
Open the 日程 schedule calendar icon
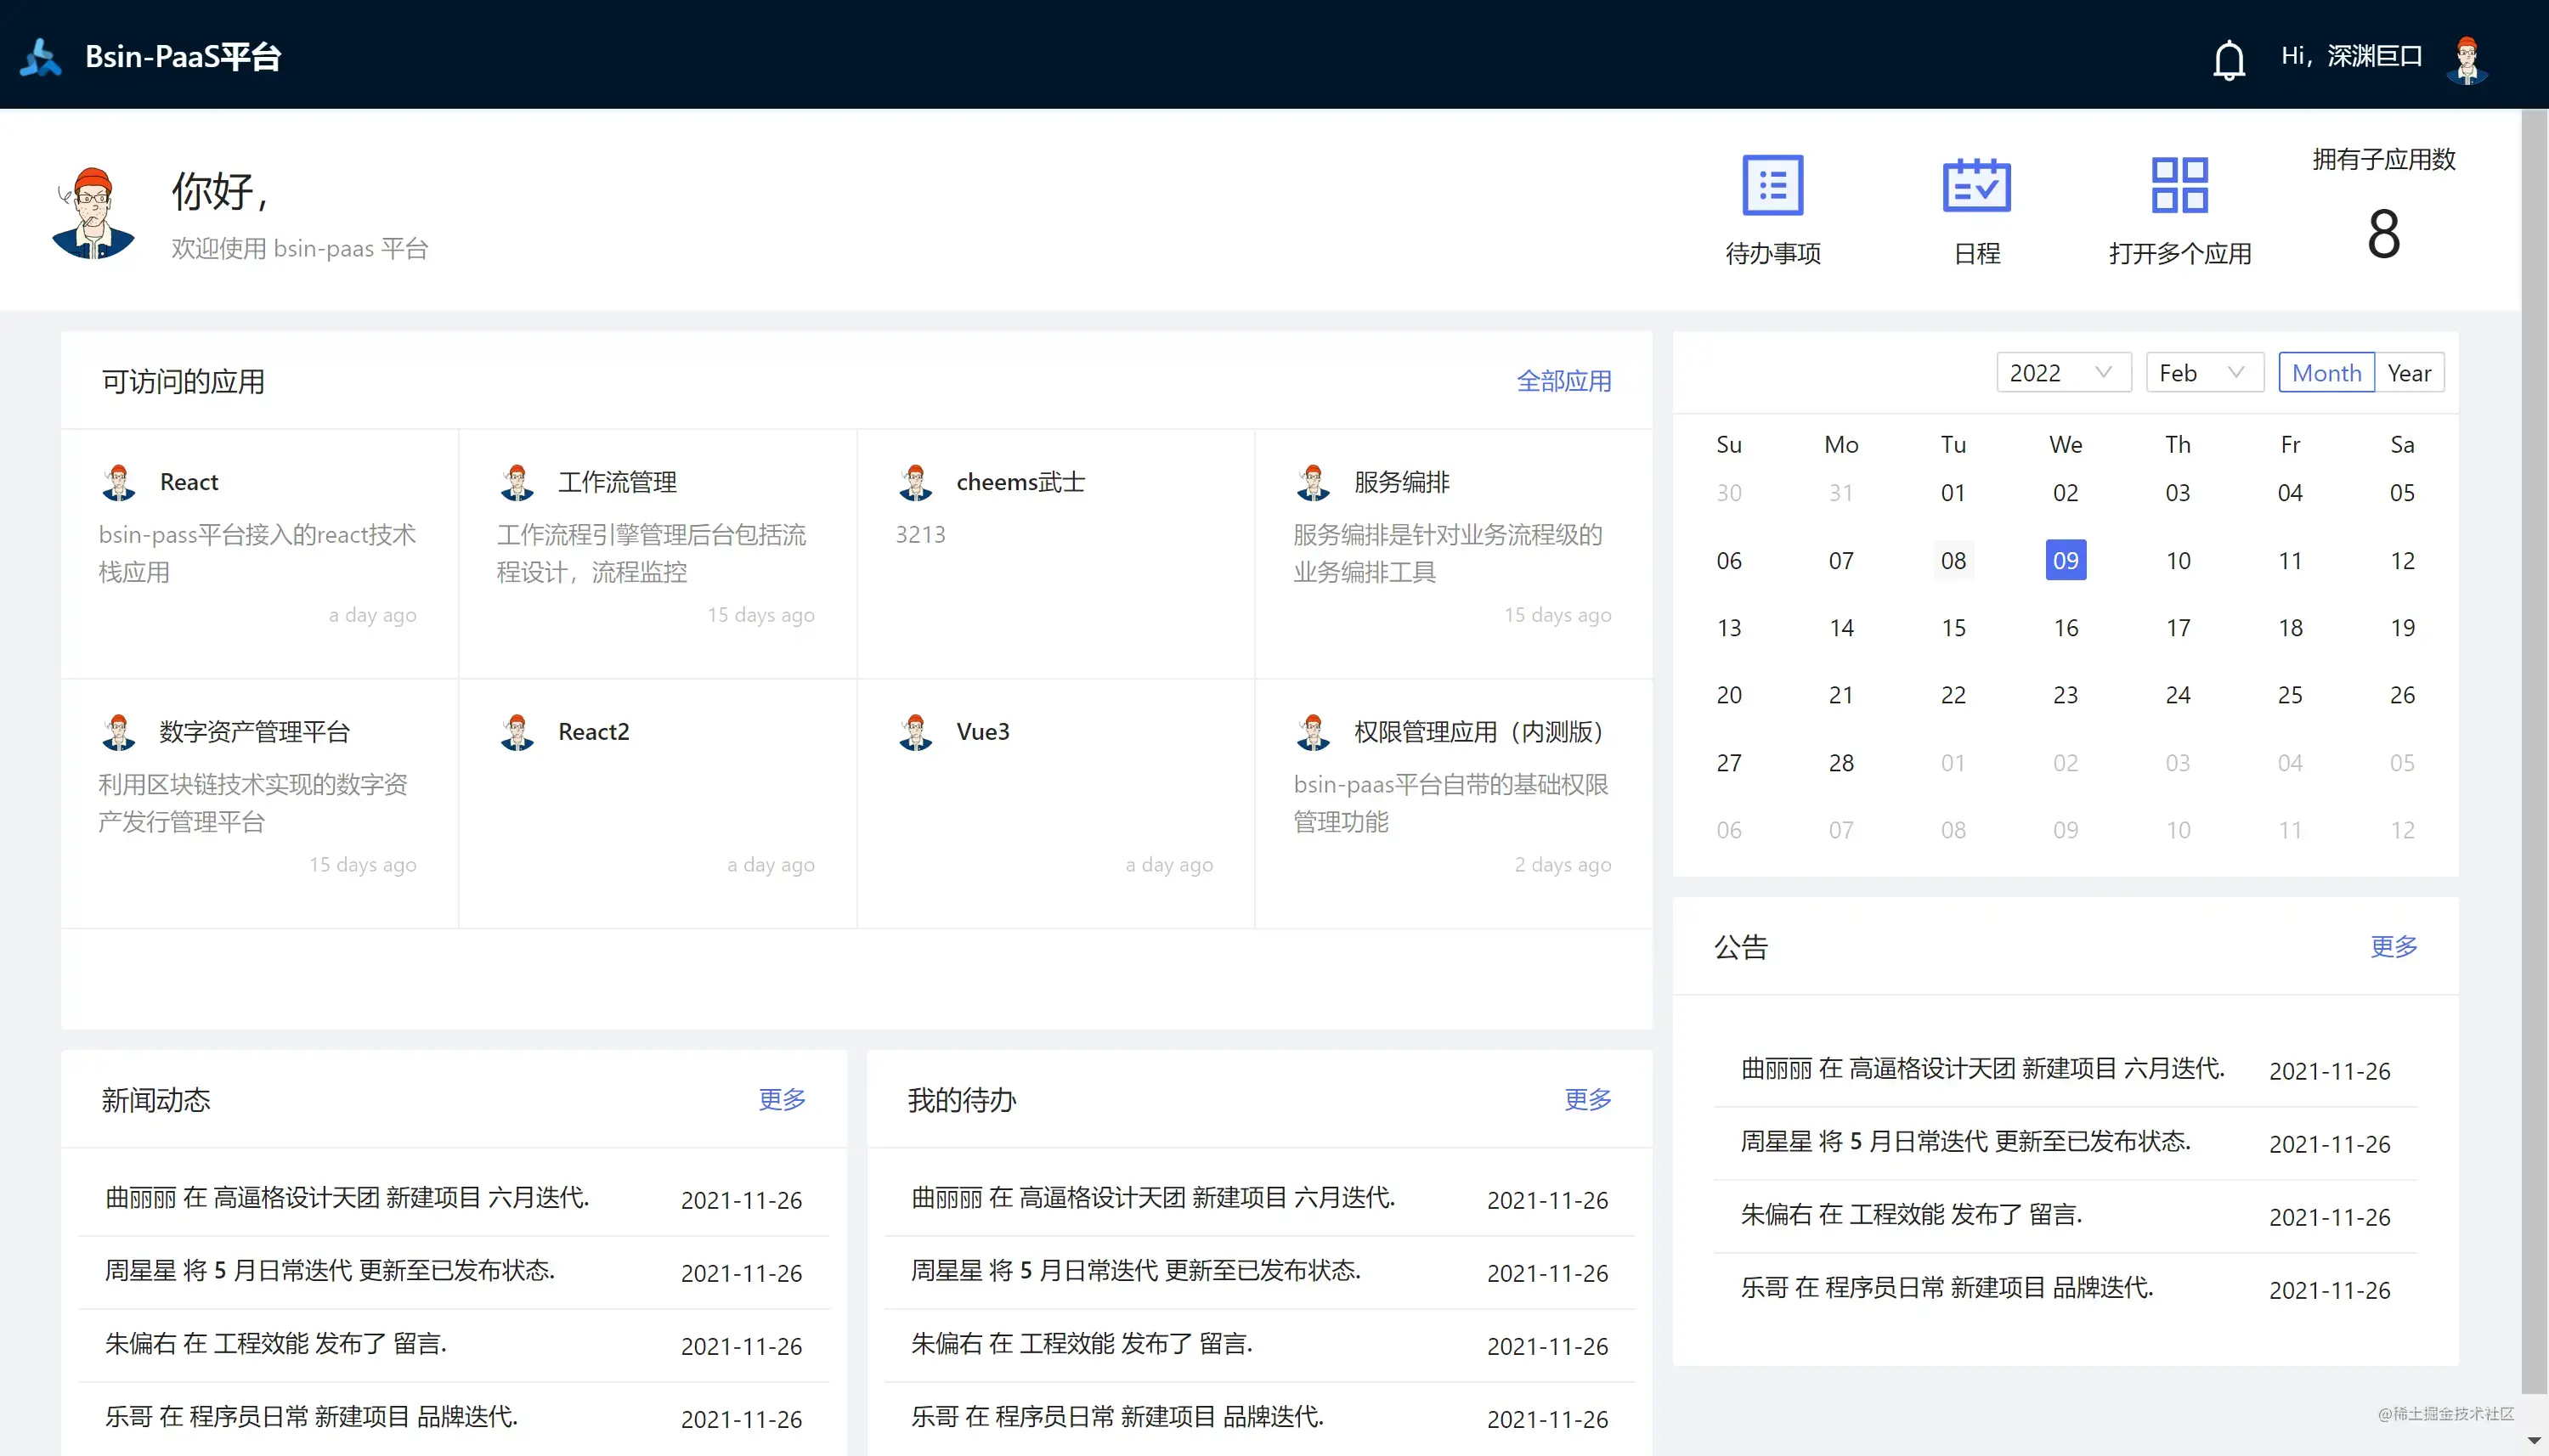coord(1976,184)
